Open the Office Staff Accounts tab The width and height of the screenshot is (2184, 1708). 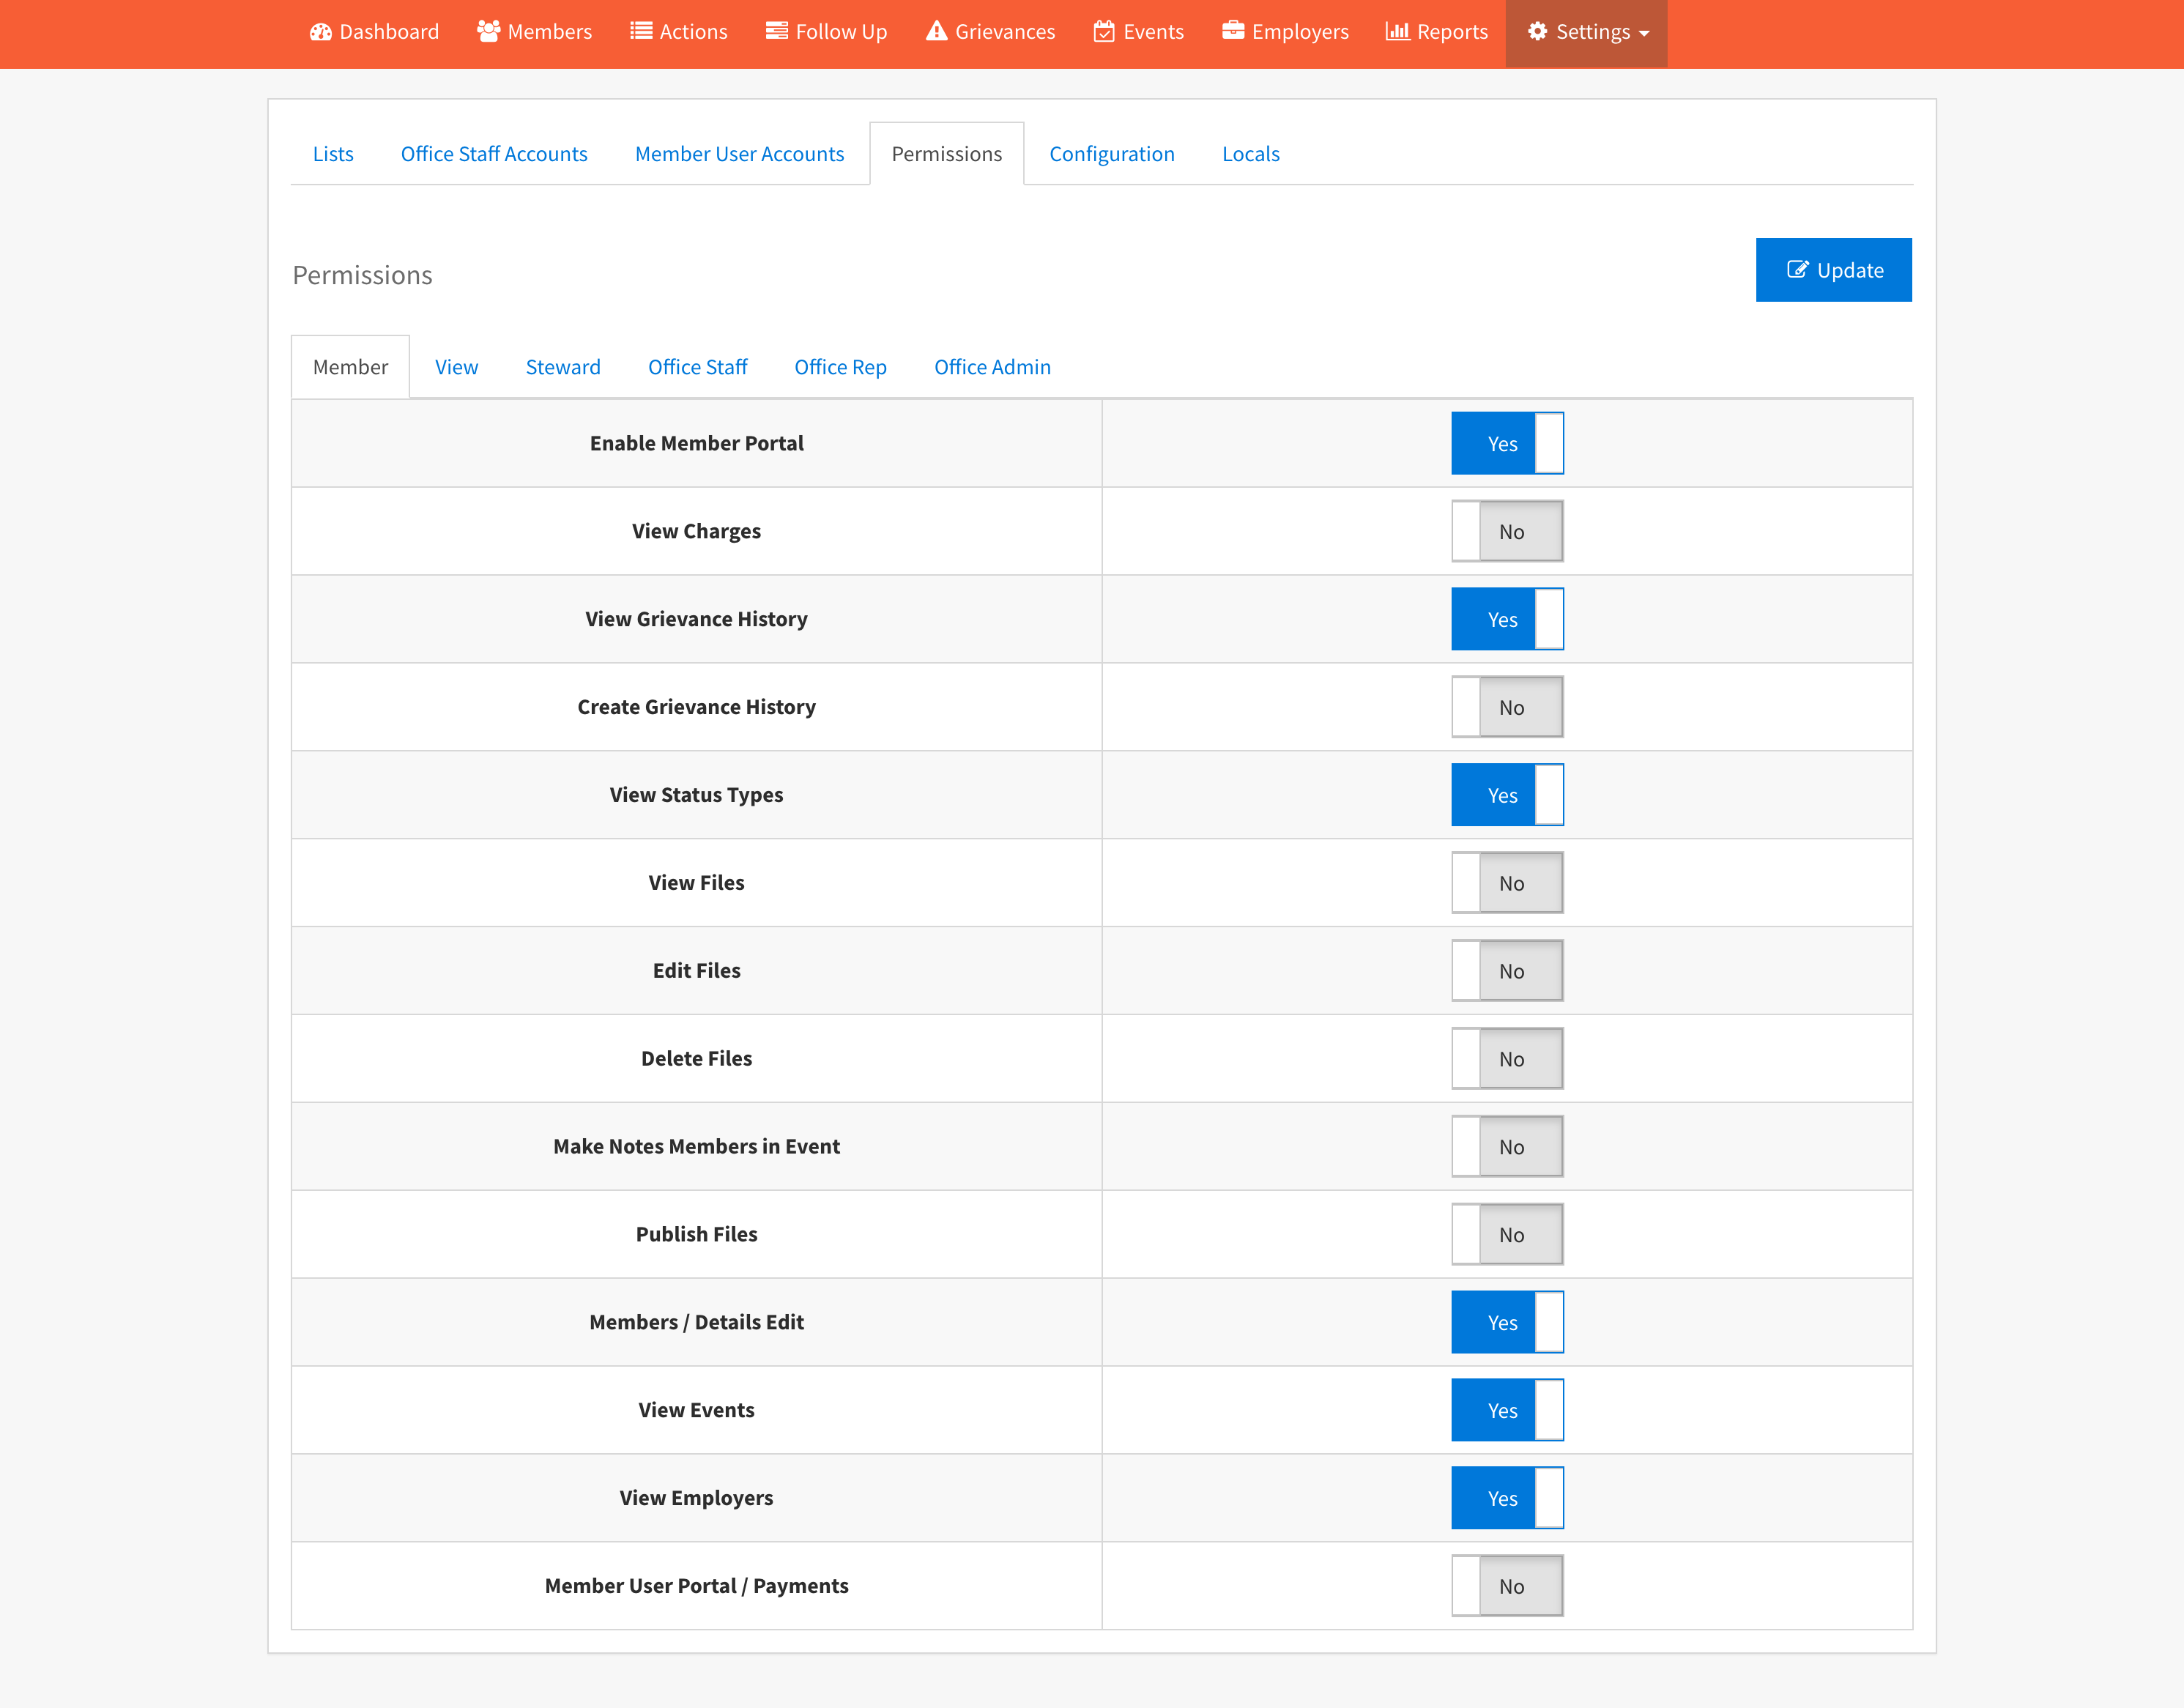click(x=494, y=154)
